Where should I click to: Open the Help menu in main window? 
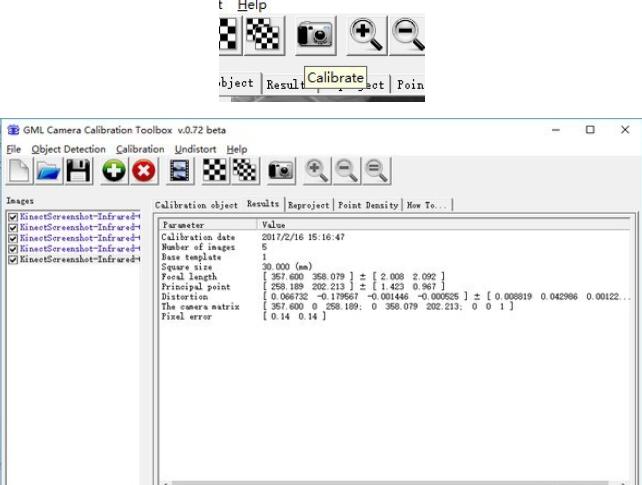click(237, 149)
